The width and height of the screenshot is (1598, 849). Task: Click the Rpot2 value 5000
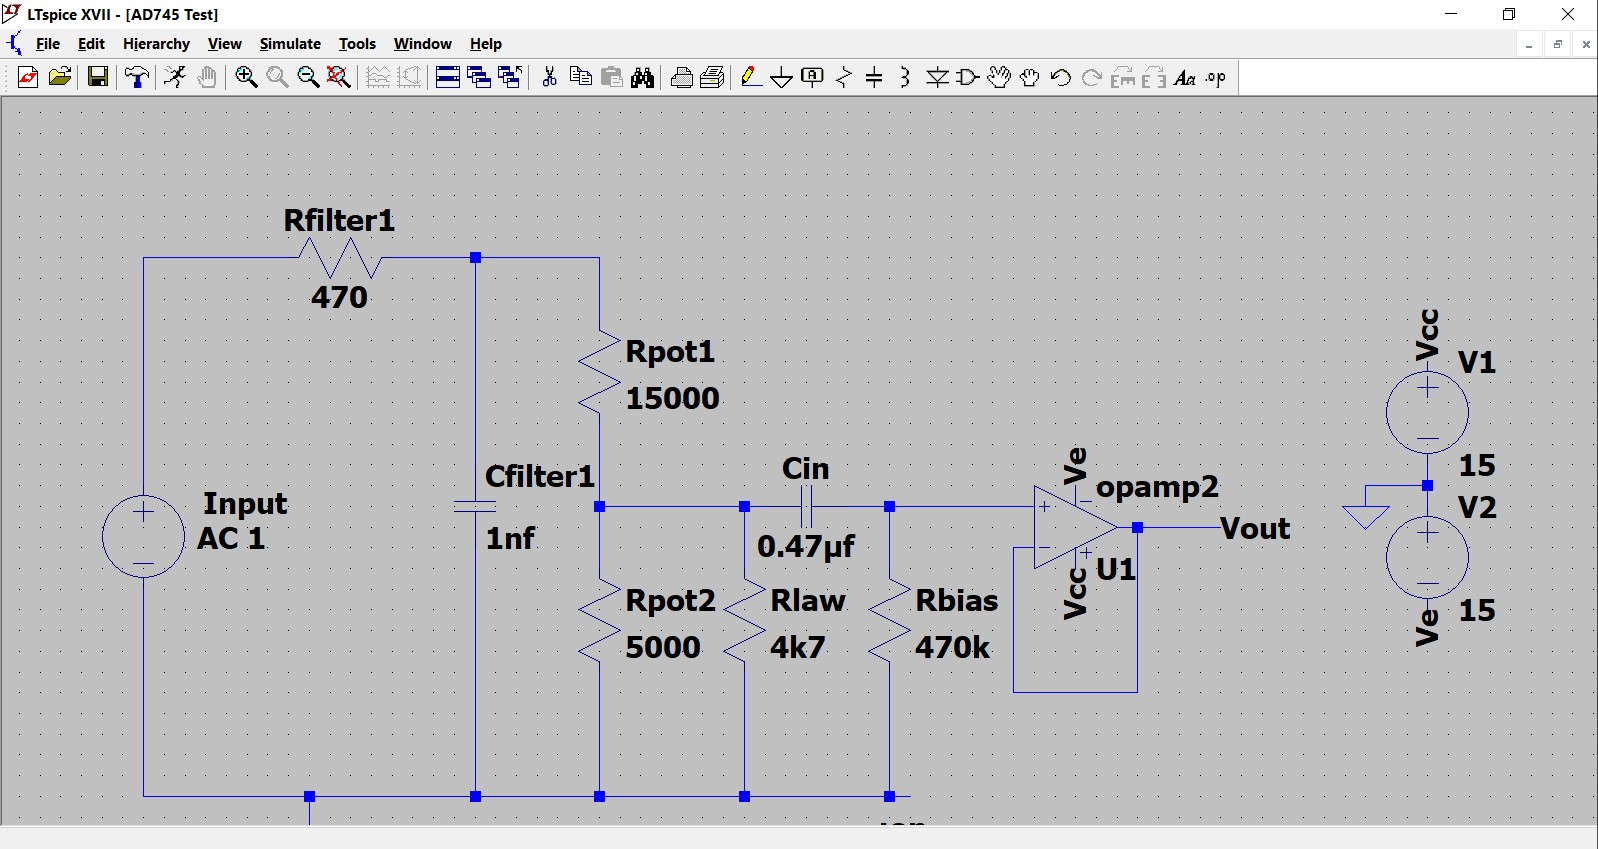click(x=663, y=647)
